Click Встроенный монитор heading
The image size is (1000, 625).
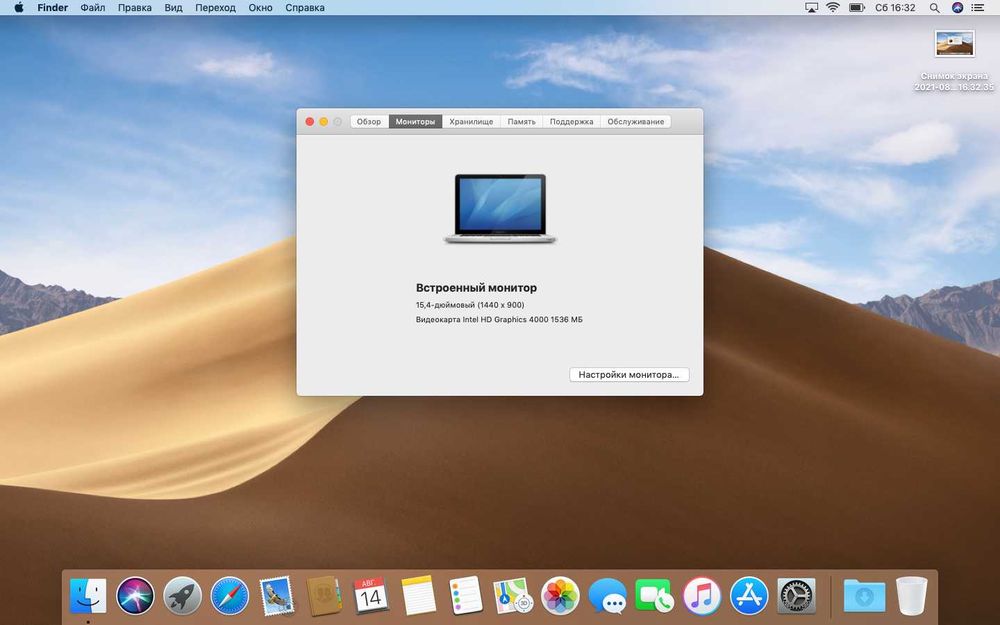coord(476,288)
